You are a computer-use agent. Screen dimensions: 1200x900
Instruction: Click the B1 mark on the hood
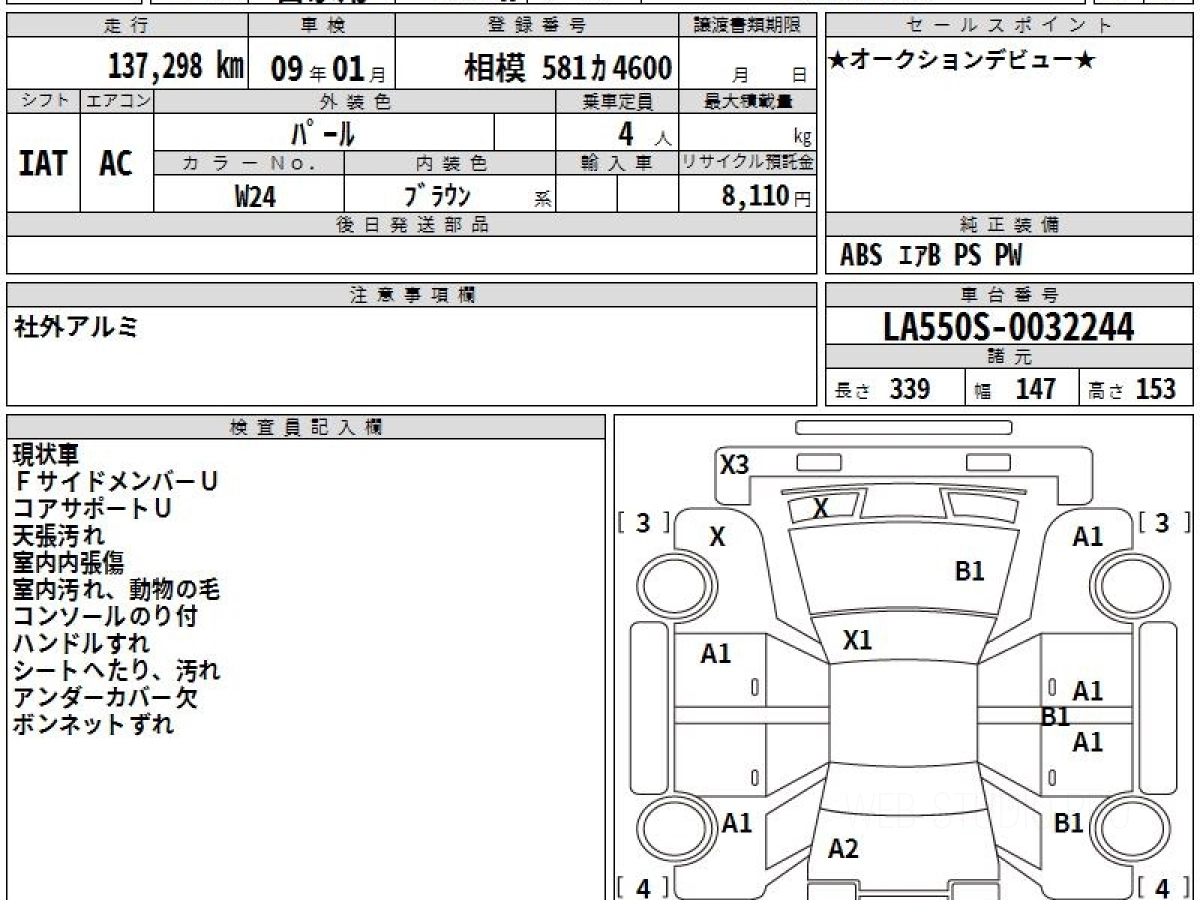(x=970, y=571)
